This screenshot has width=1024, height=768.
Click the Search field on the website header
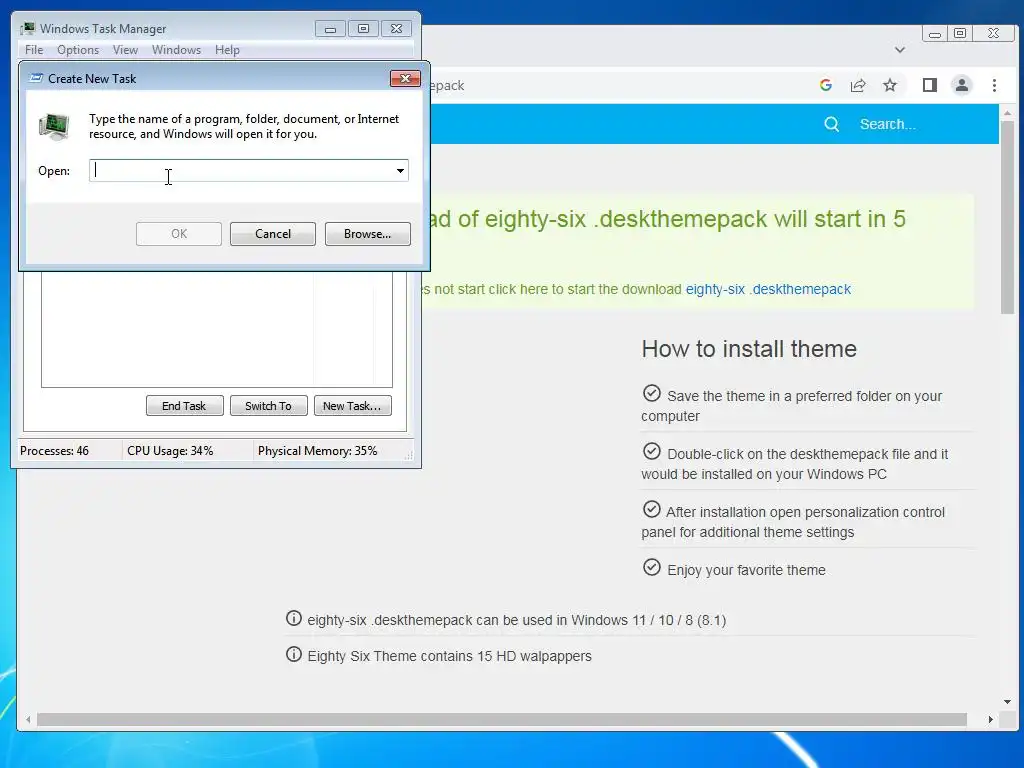(888, 124)
